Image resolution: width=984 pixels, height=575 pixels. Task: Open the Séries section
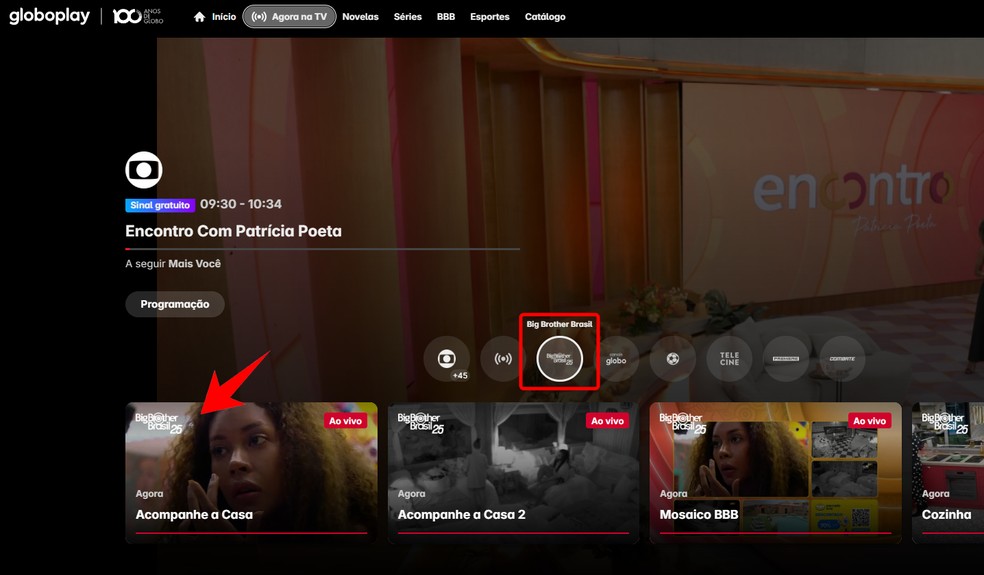(x=407, y=17)
